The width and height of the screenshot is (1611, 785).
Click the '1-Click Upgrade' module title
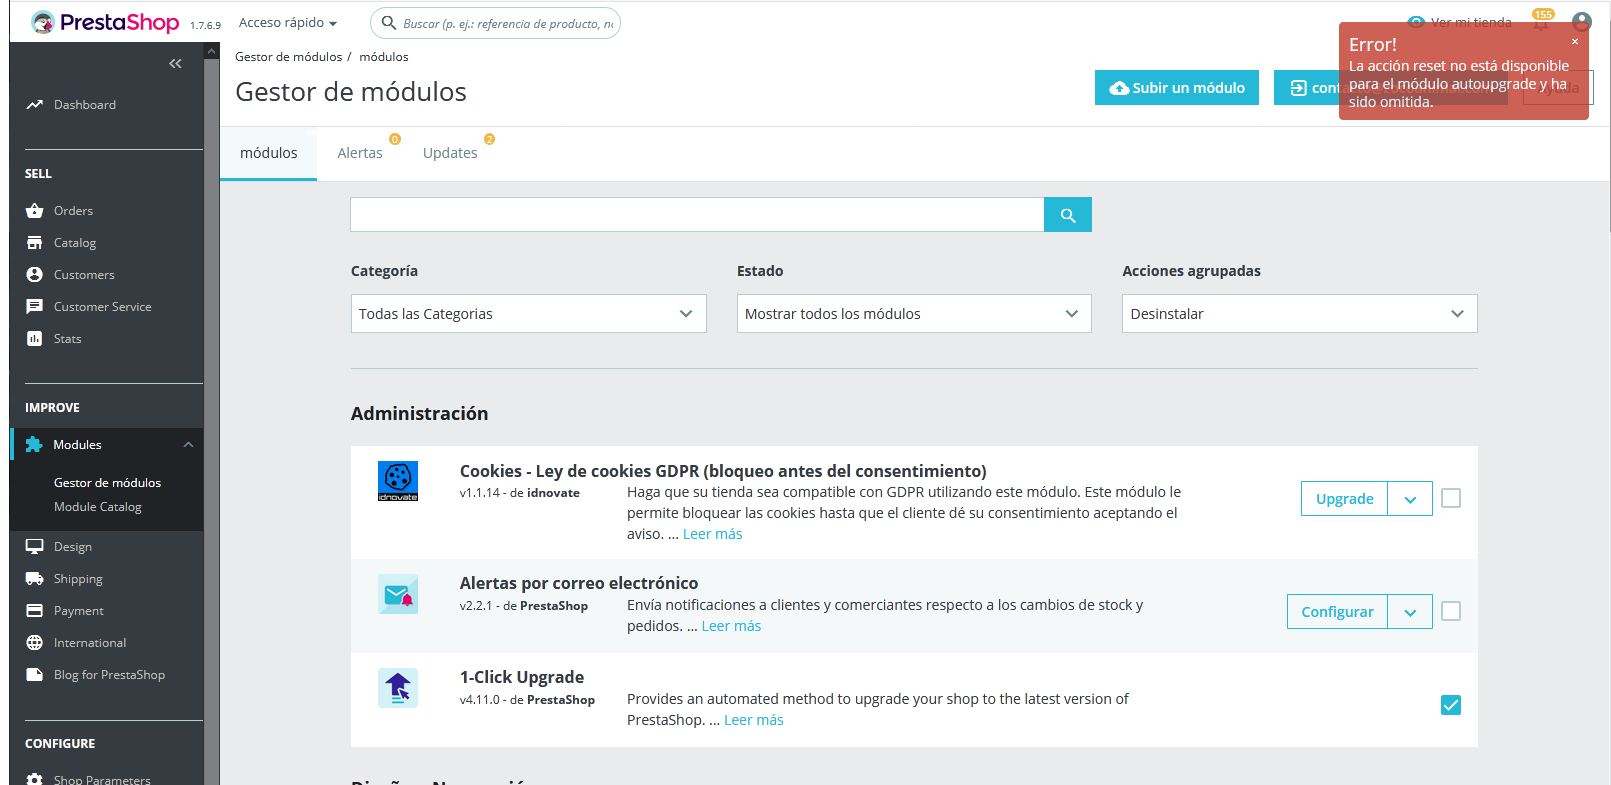pos(522,677)
